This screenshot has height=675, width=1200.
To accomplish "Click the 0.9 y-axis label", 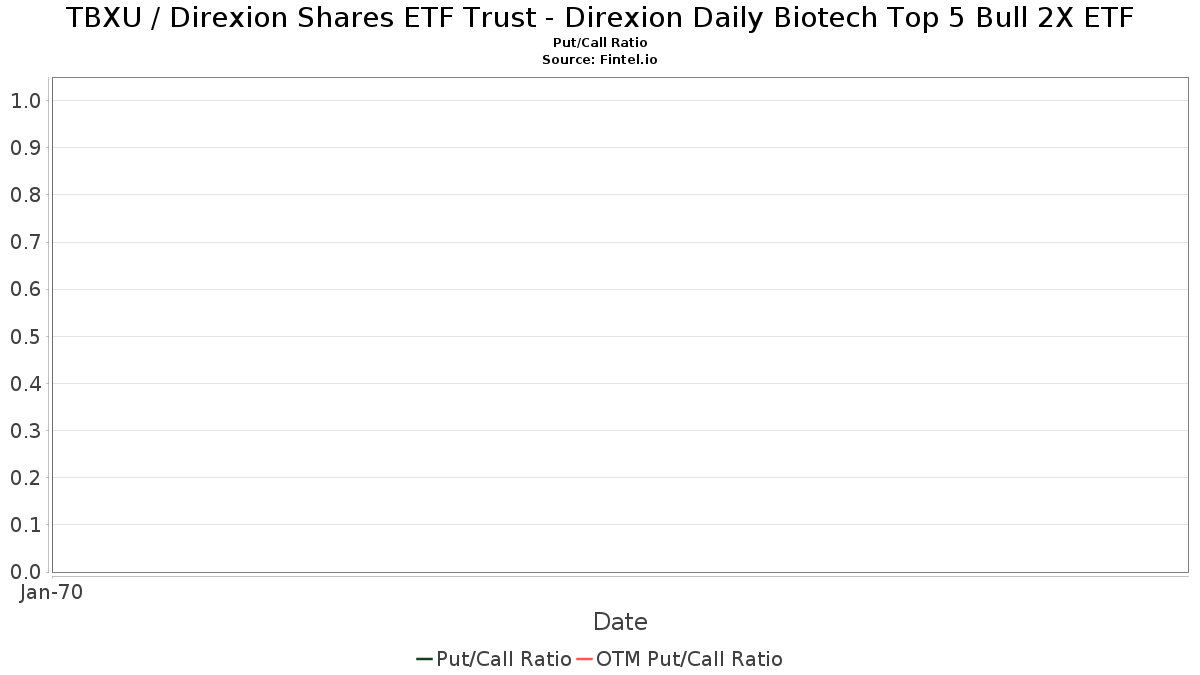I will coord(25,148).
